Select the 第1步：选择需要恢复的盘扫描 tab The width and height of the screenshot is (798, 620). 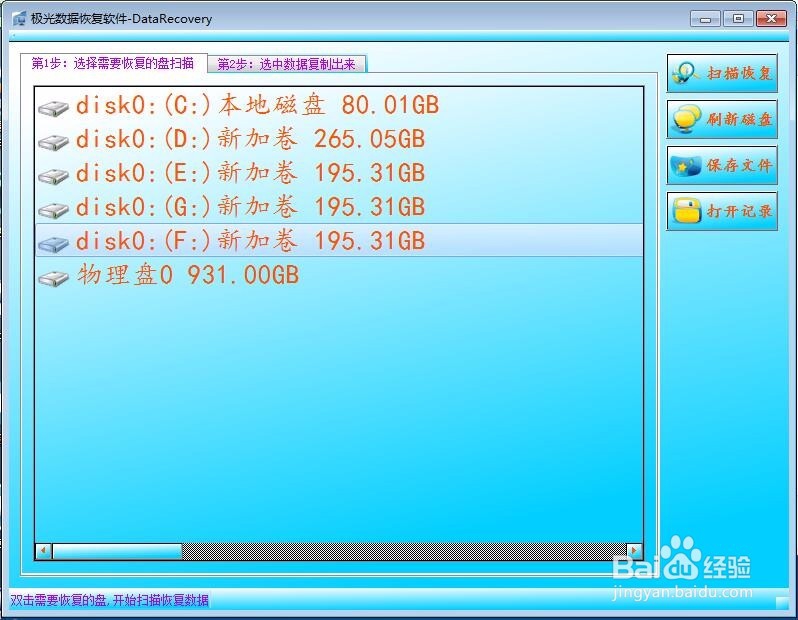(113, 63)
